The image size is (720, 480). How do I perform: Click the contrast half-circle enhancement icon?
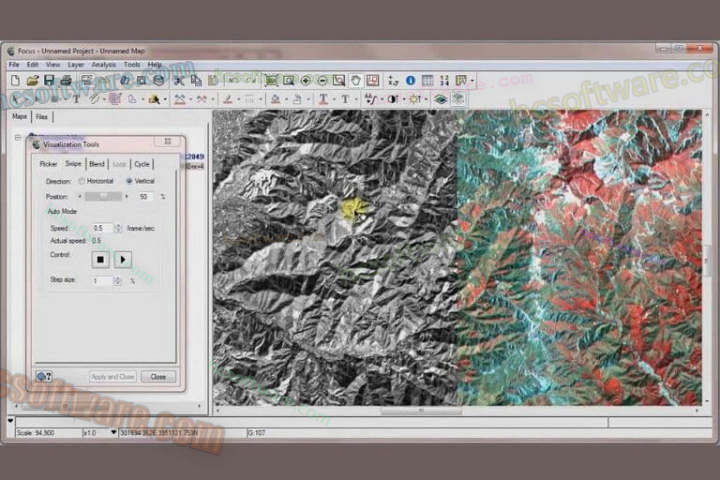pyautogui.click(x=393, y=99)
